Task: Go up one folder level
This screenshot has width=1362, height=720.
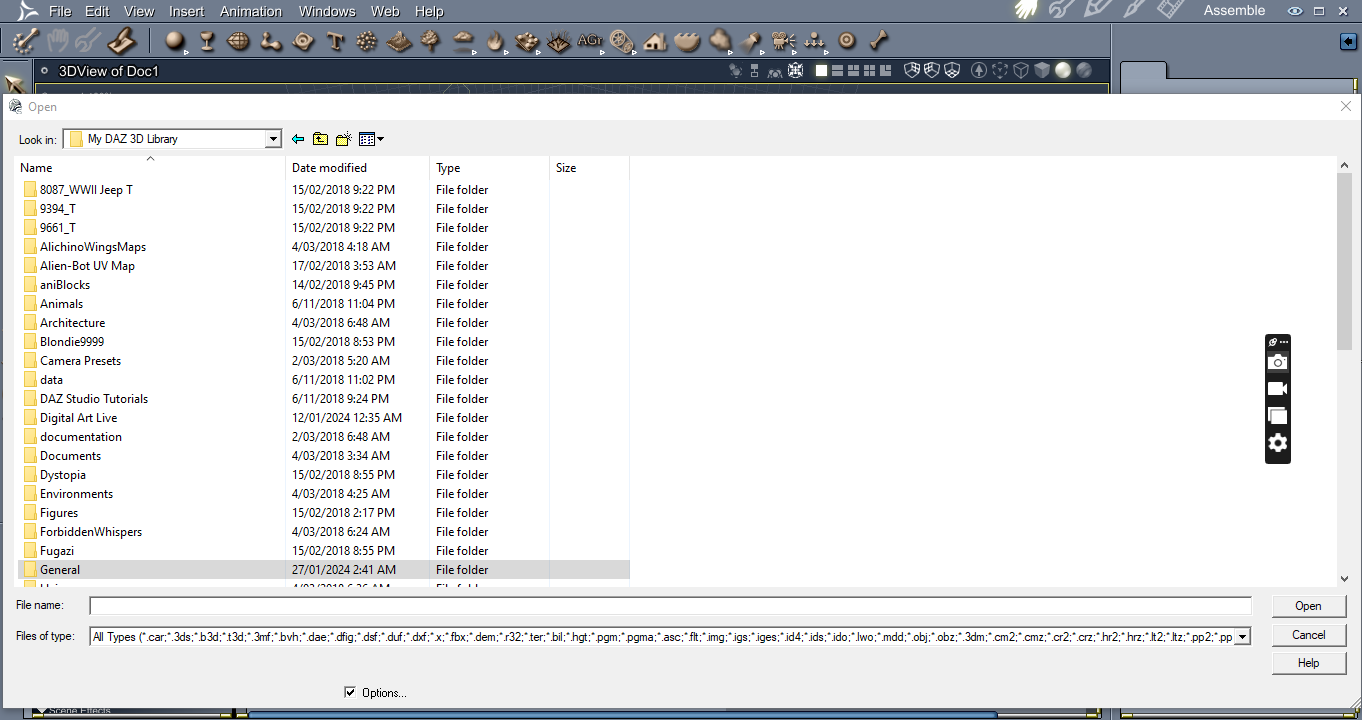Action: pos(320,139)
